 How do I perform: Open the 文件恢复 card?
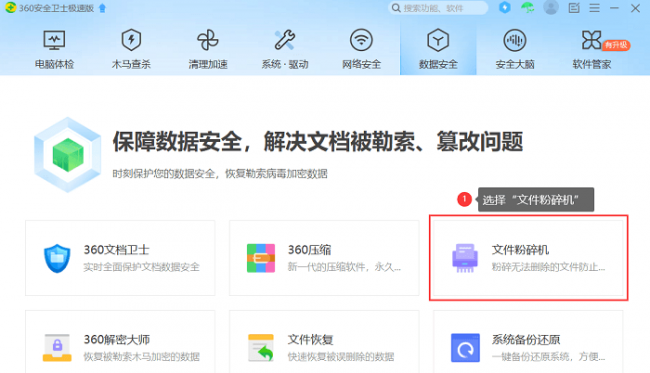[324, 342]
